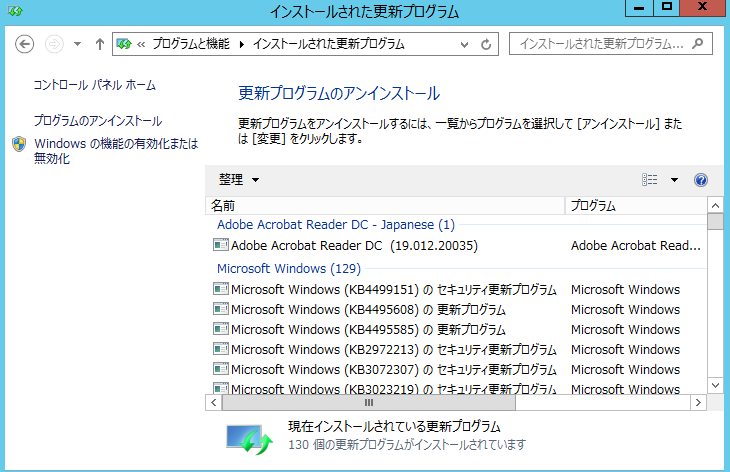Click the KB2972213 row icon
The width and height of the screenshot is (730, 472).
click(221, 349)
